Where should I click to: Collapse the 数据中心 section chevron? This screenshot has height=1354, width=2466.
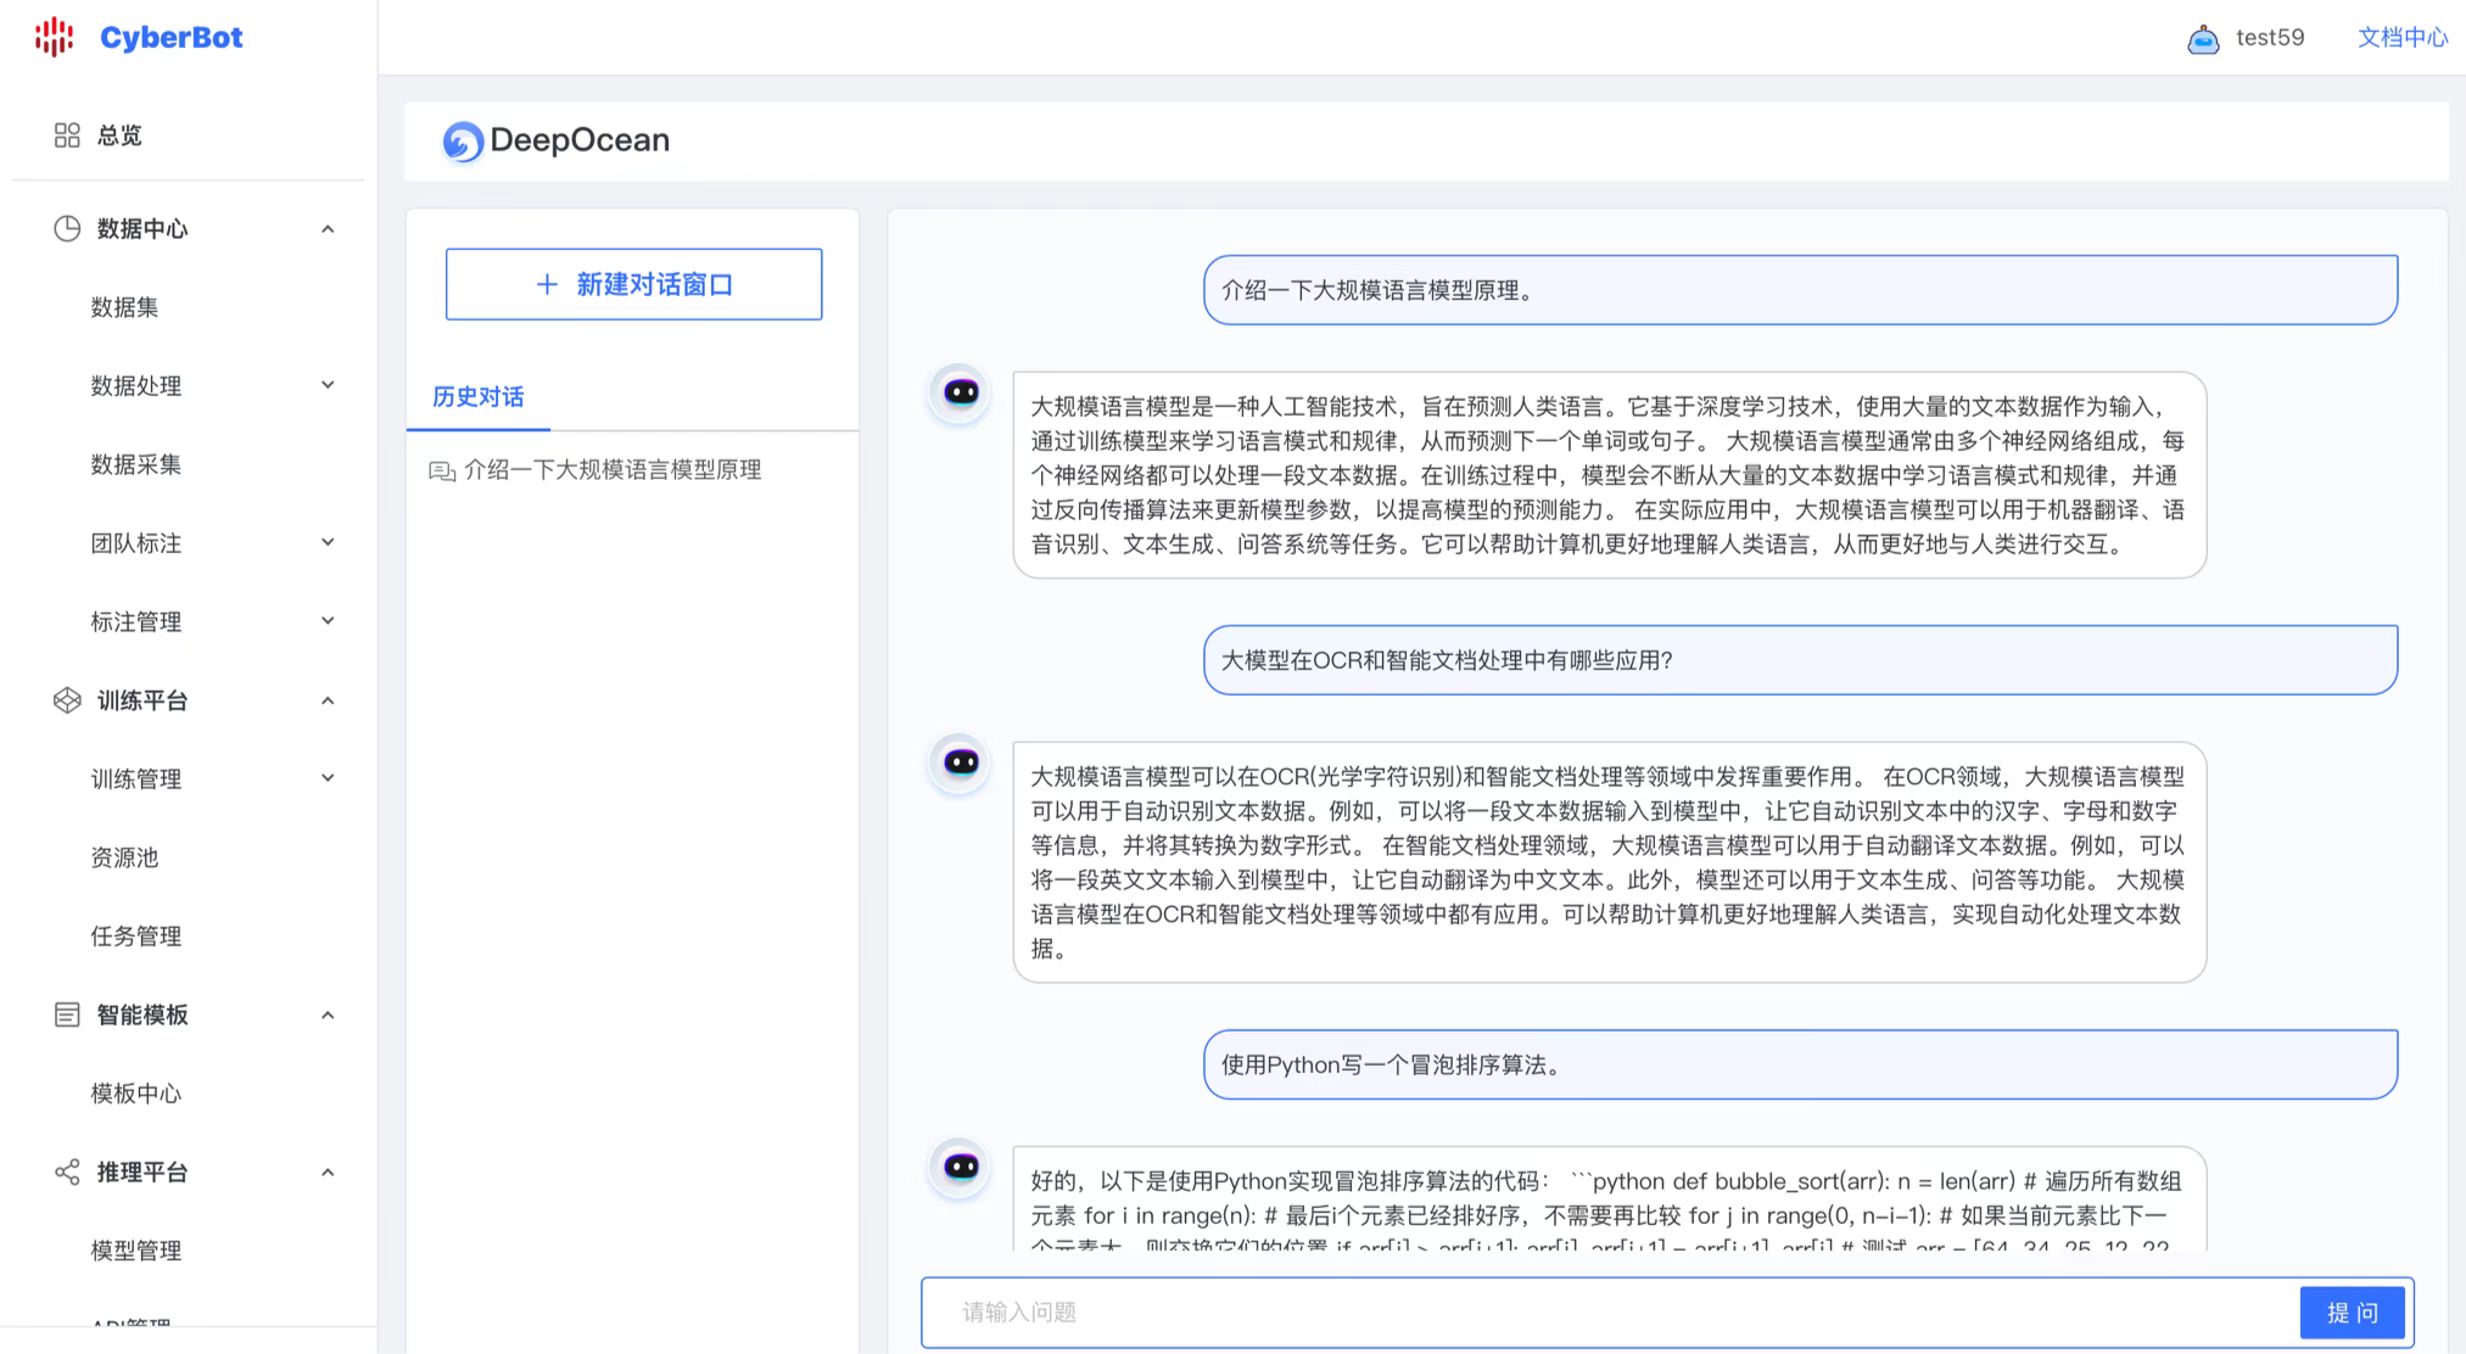coord(327,229)
